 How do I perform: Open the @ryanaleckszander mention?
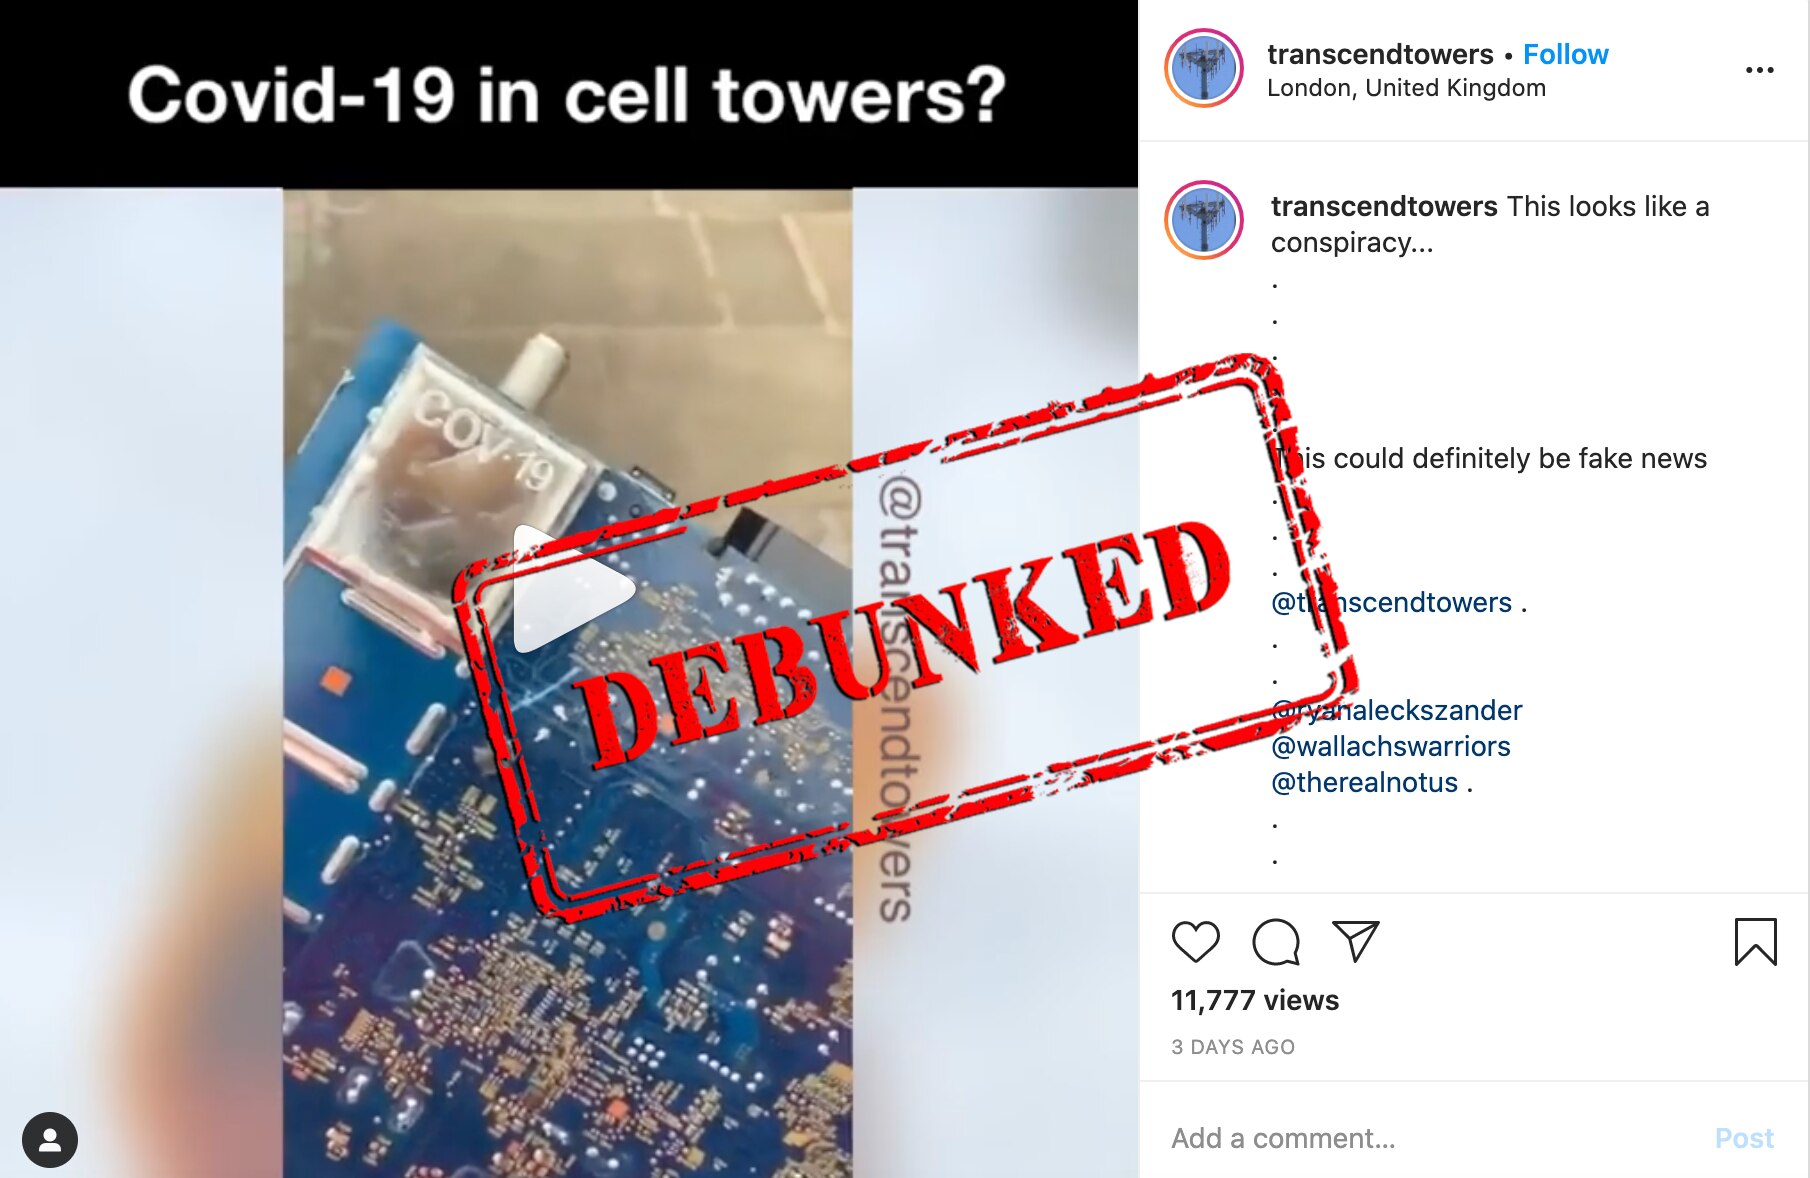coord(1396,710)
